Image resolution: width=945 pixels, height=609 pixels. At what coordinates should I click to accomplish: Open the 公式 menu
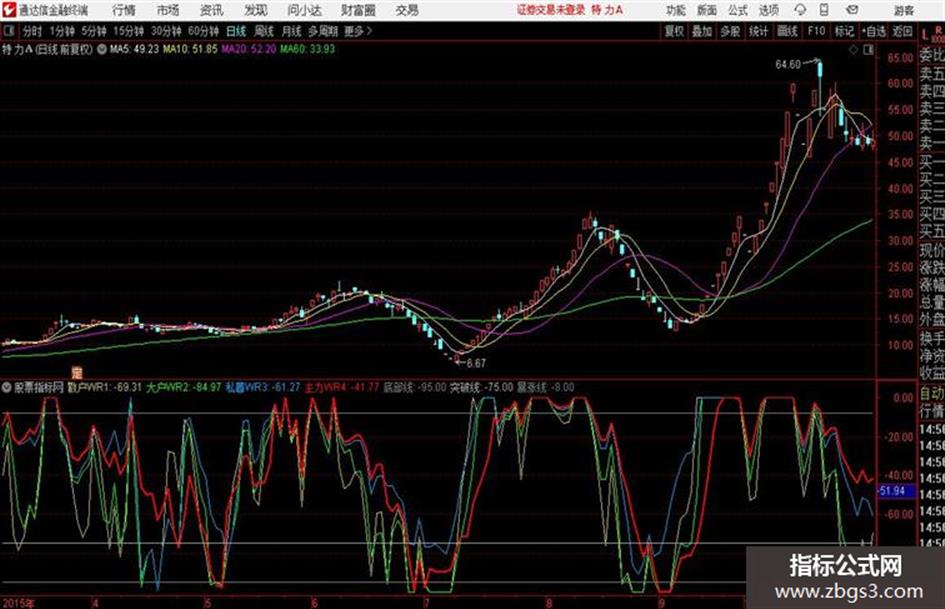tap(738, 10)
